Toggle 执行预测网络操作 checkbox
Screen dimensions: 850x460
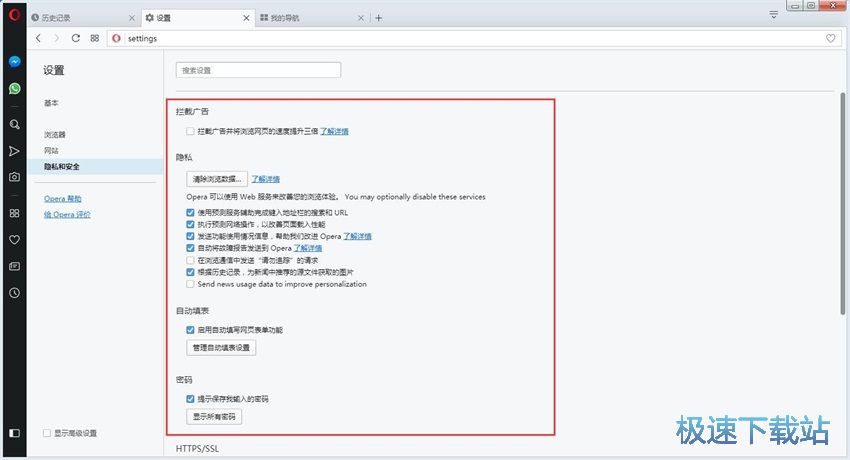tap(190, 224)
